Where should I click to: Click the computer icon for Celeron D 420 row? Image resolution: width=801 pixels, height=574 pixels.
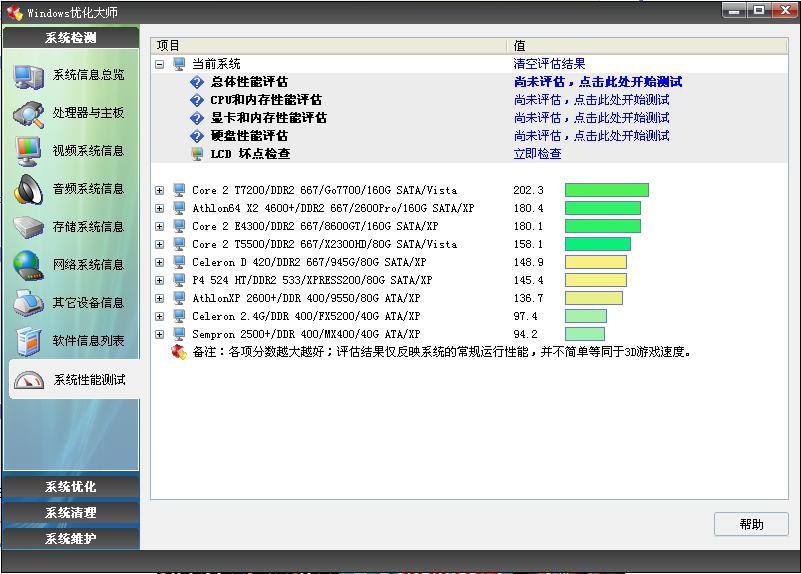pos(179,262)
